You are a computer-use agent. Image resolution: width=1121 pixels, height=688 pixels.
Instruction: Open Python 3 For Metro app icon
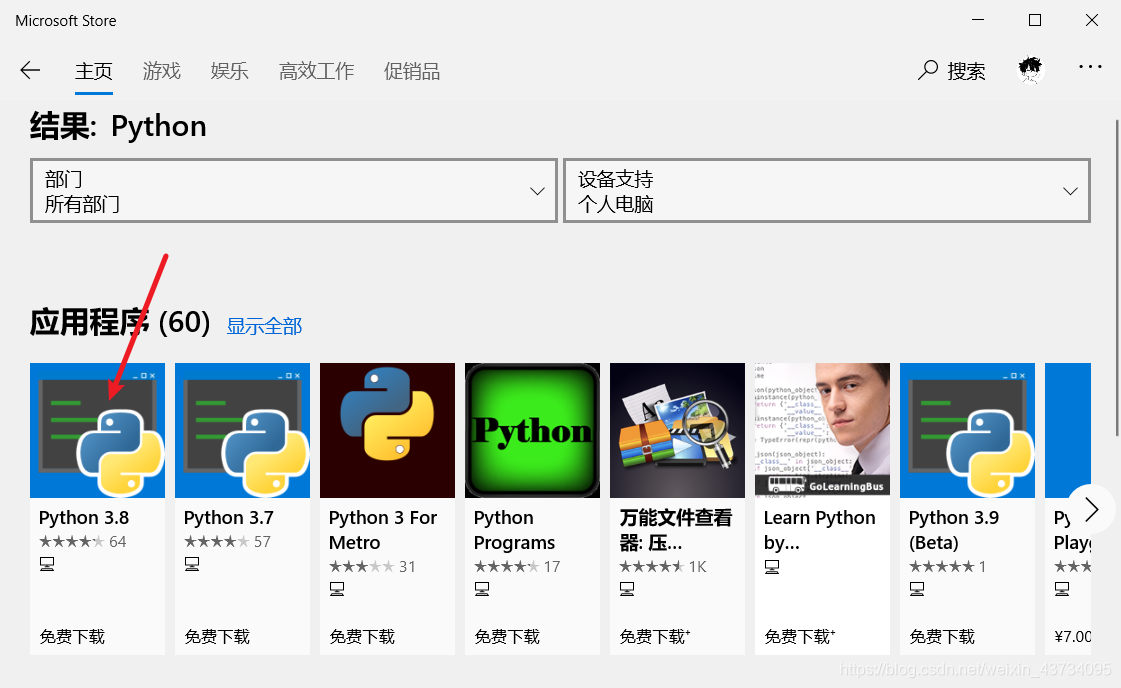point(387,431)
